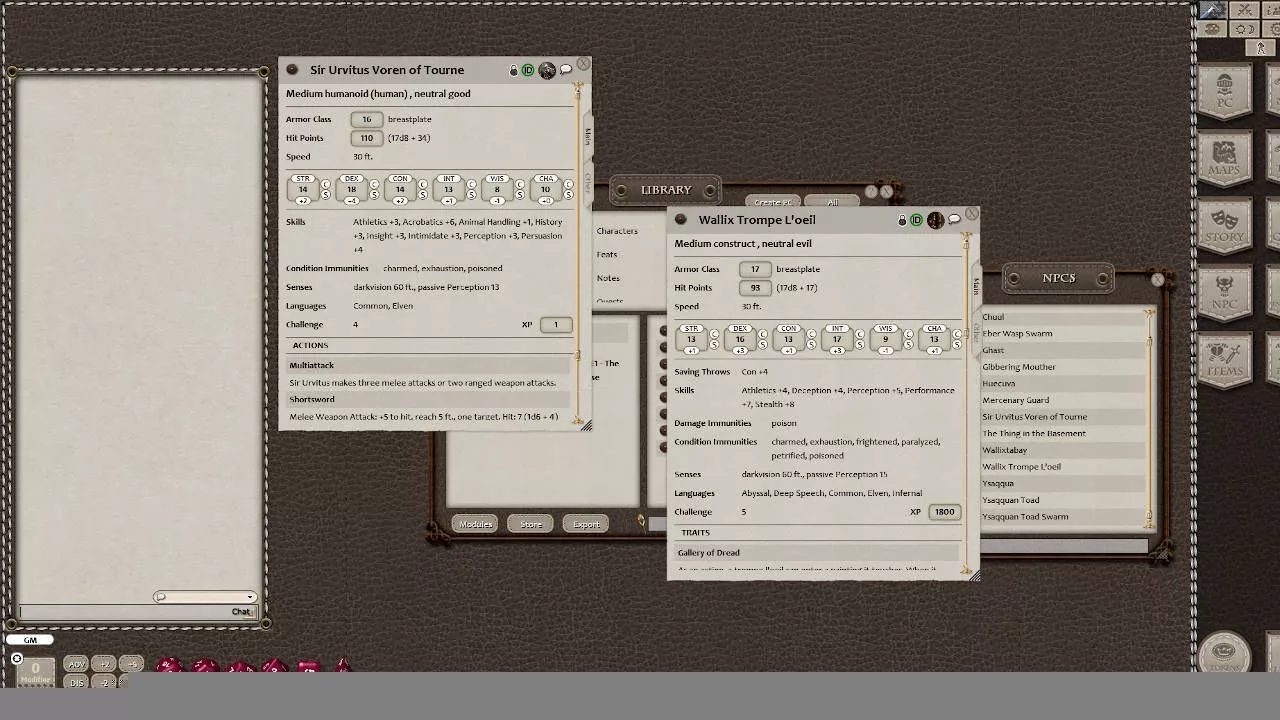Open the PC sidebar banner
This screenshot has width=1280, height=720.
pyautogui.click(x=1225, y=92)
